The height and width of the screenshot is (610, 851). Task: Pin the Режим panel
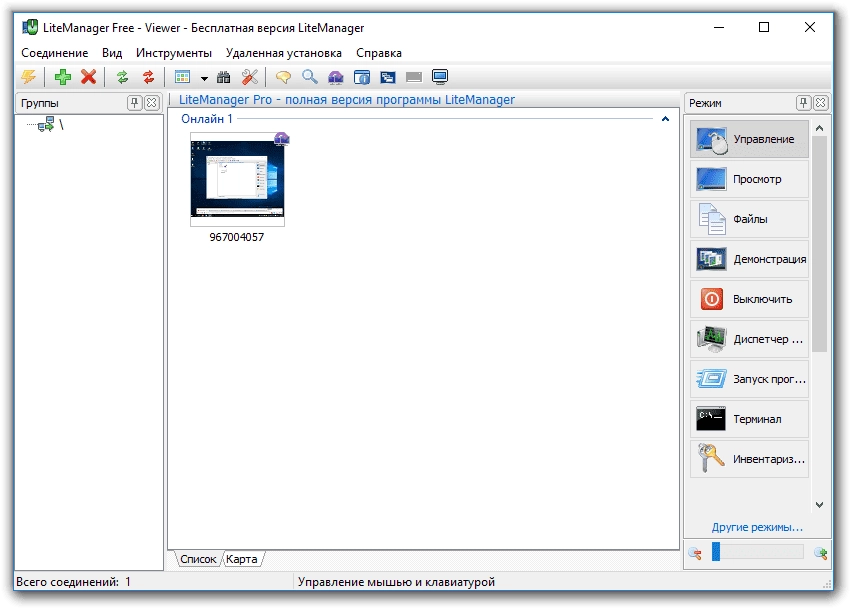(x=803, y=103)
